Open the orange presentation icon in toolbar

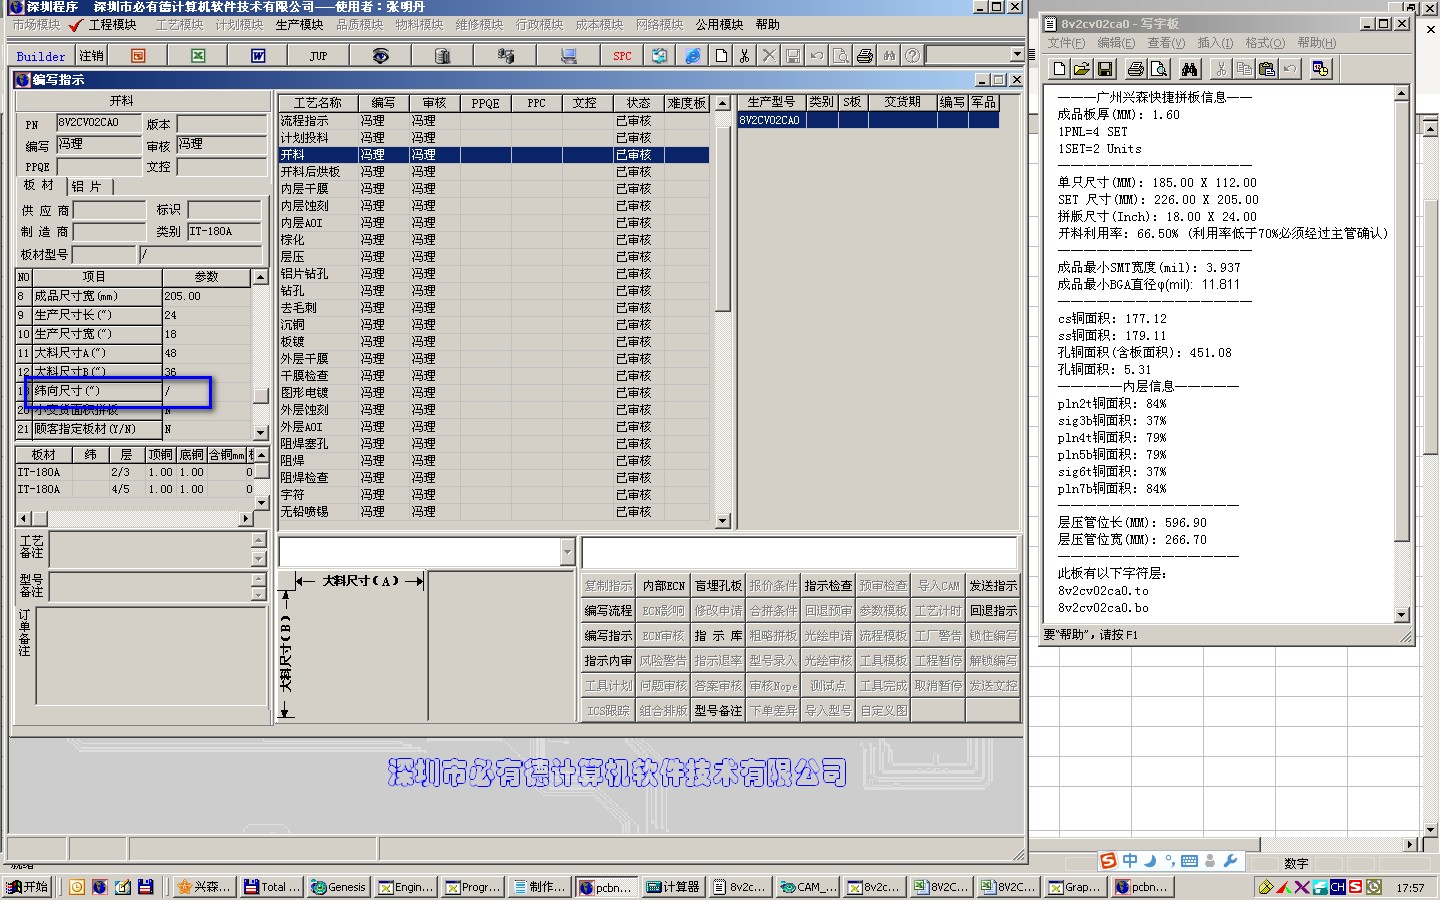point(138,56)
